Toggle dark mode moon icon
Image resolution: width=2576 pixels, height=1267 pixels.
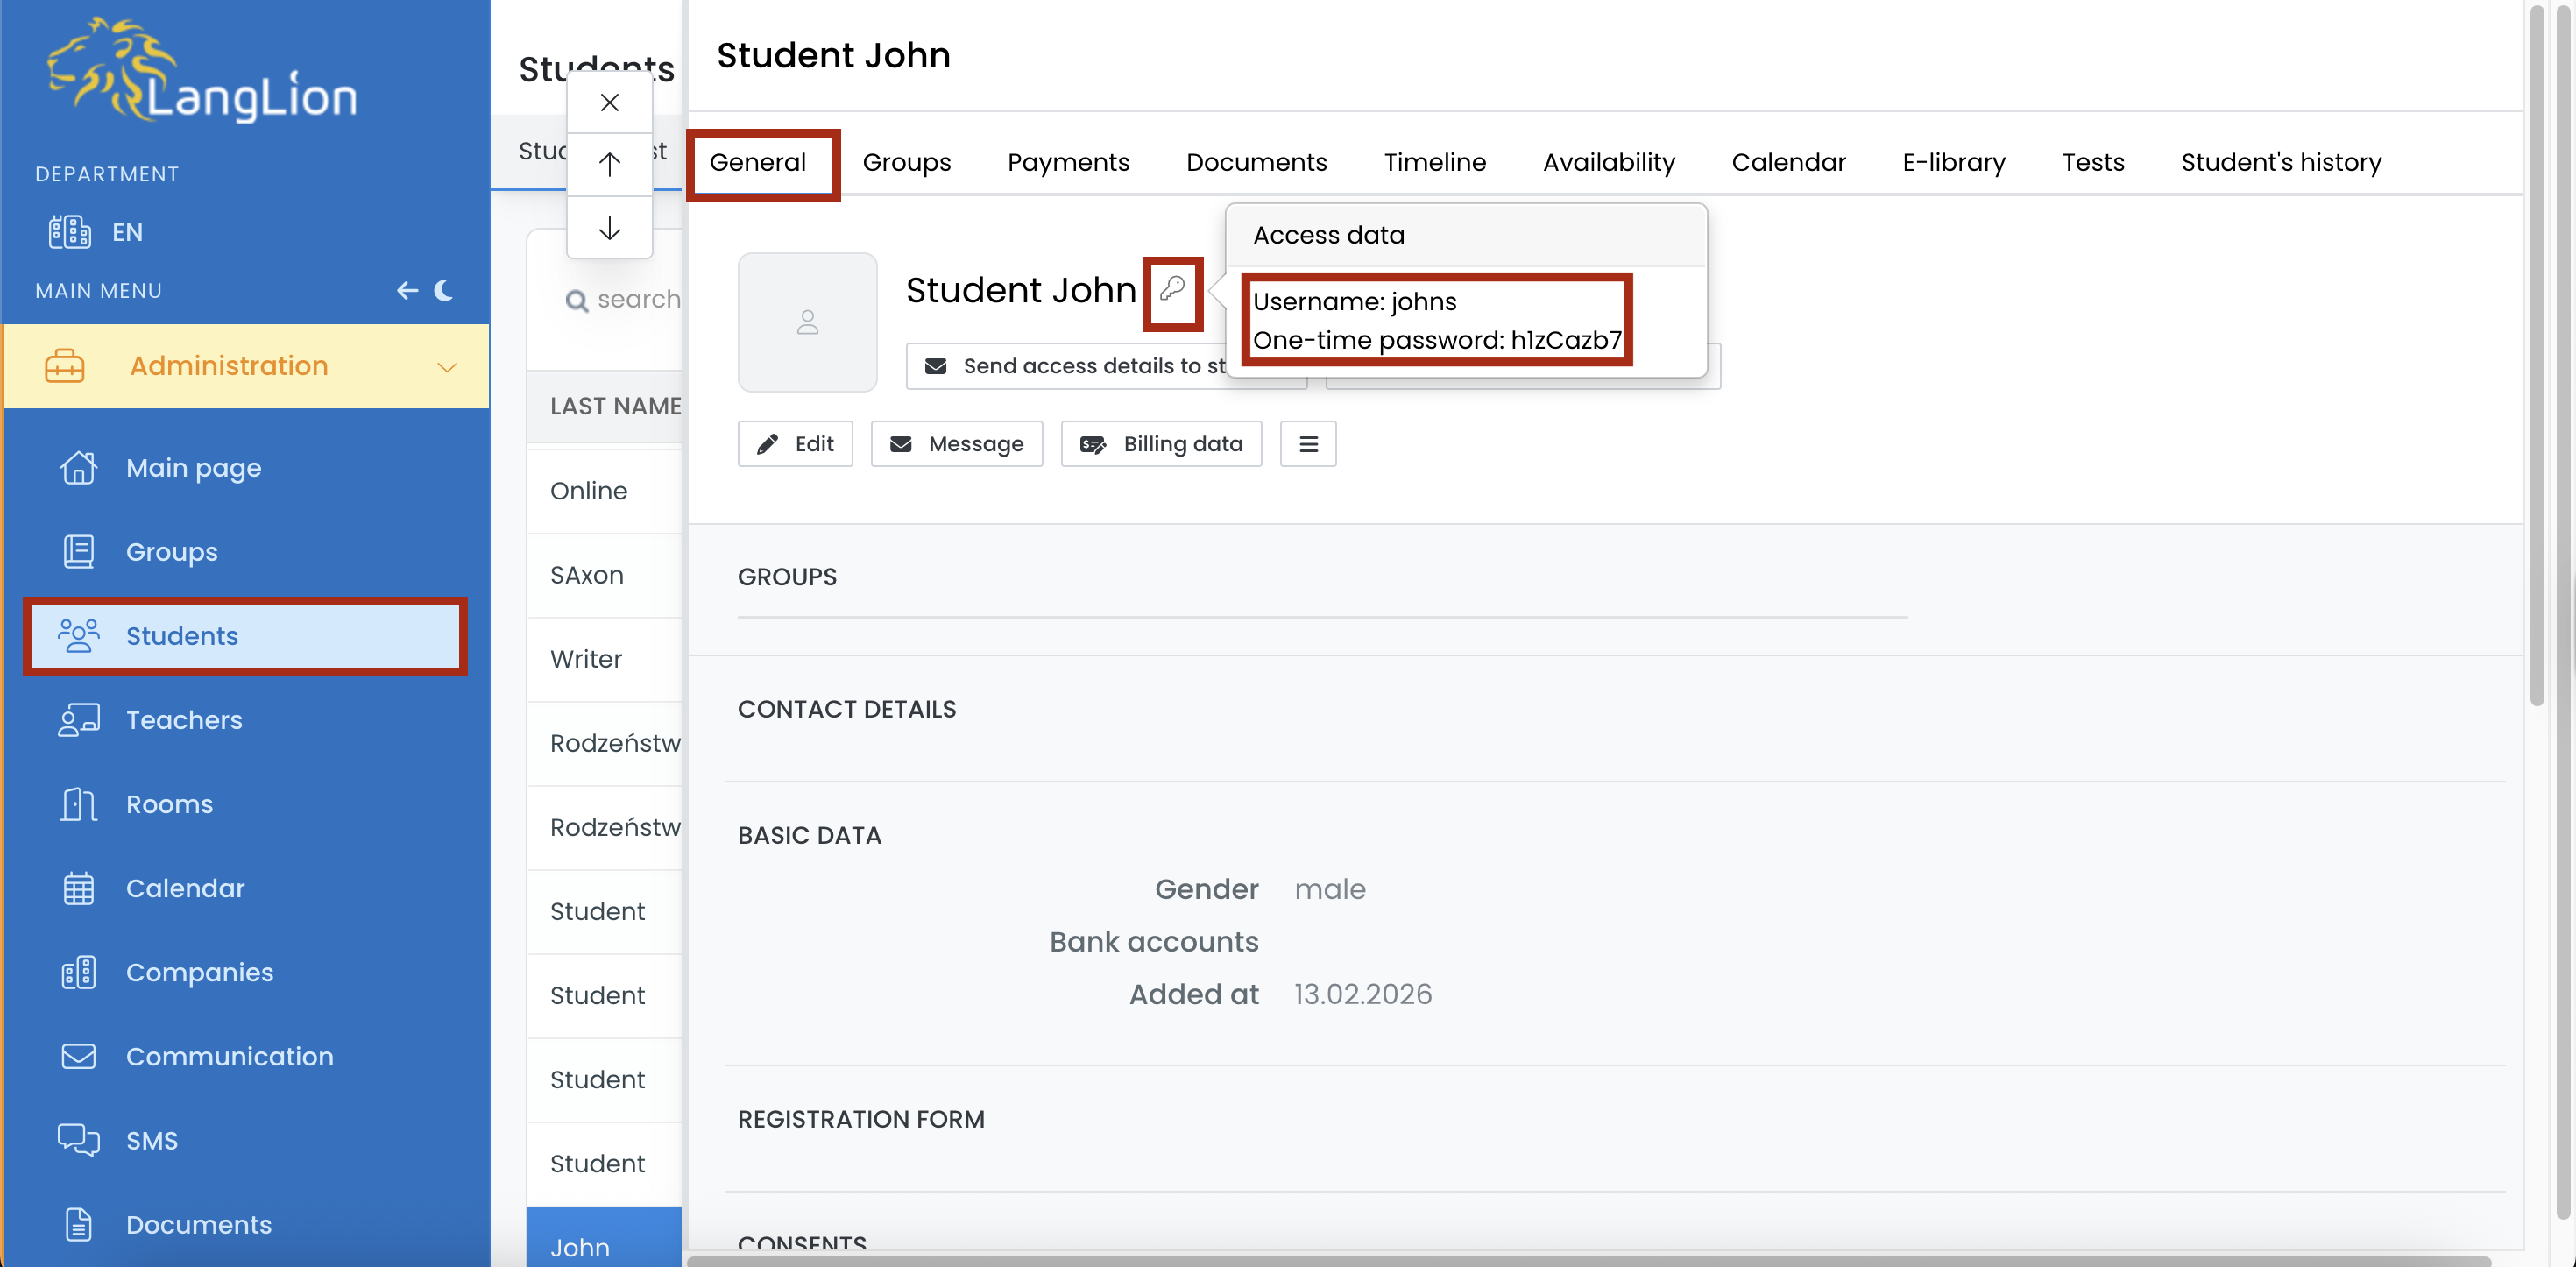tap(444, 290)
